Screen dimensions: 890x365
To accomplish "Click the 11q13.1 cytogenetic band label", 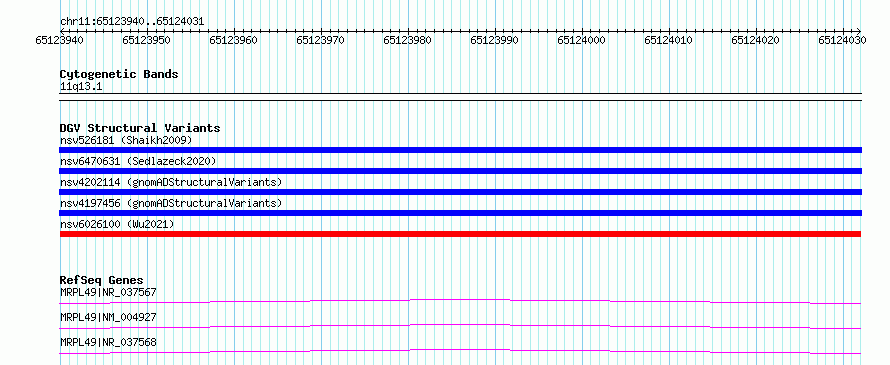I will click(x=81, y=87).
